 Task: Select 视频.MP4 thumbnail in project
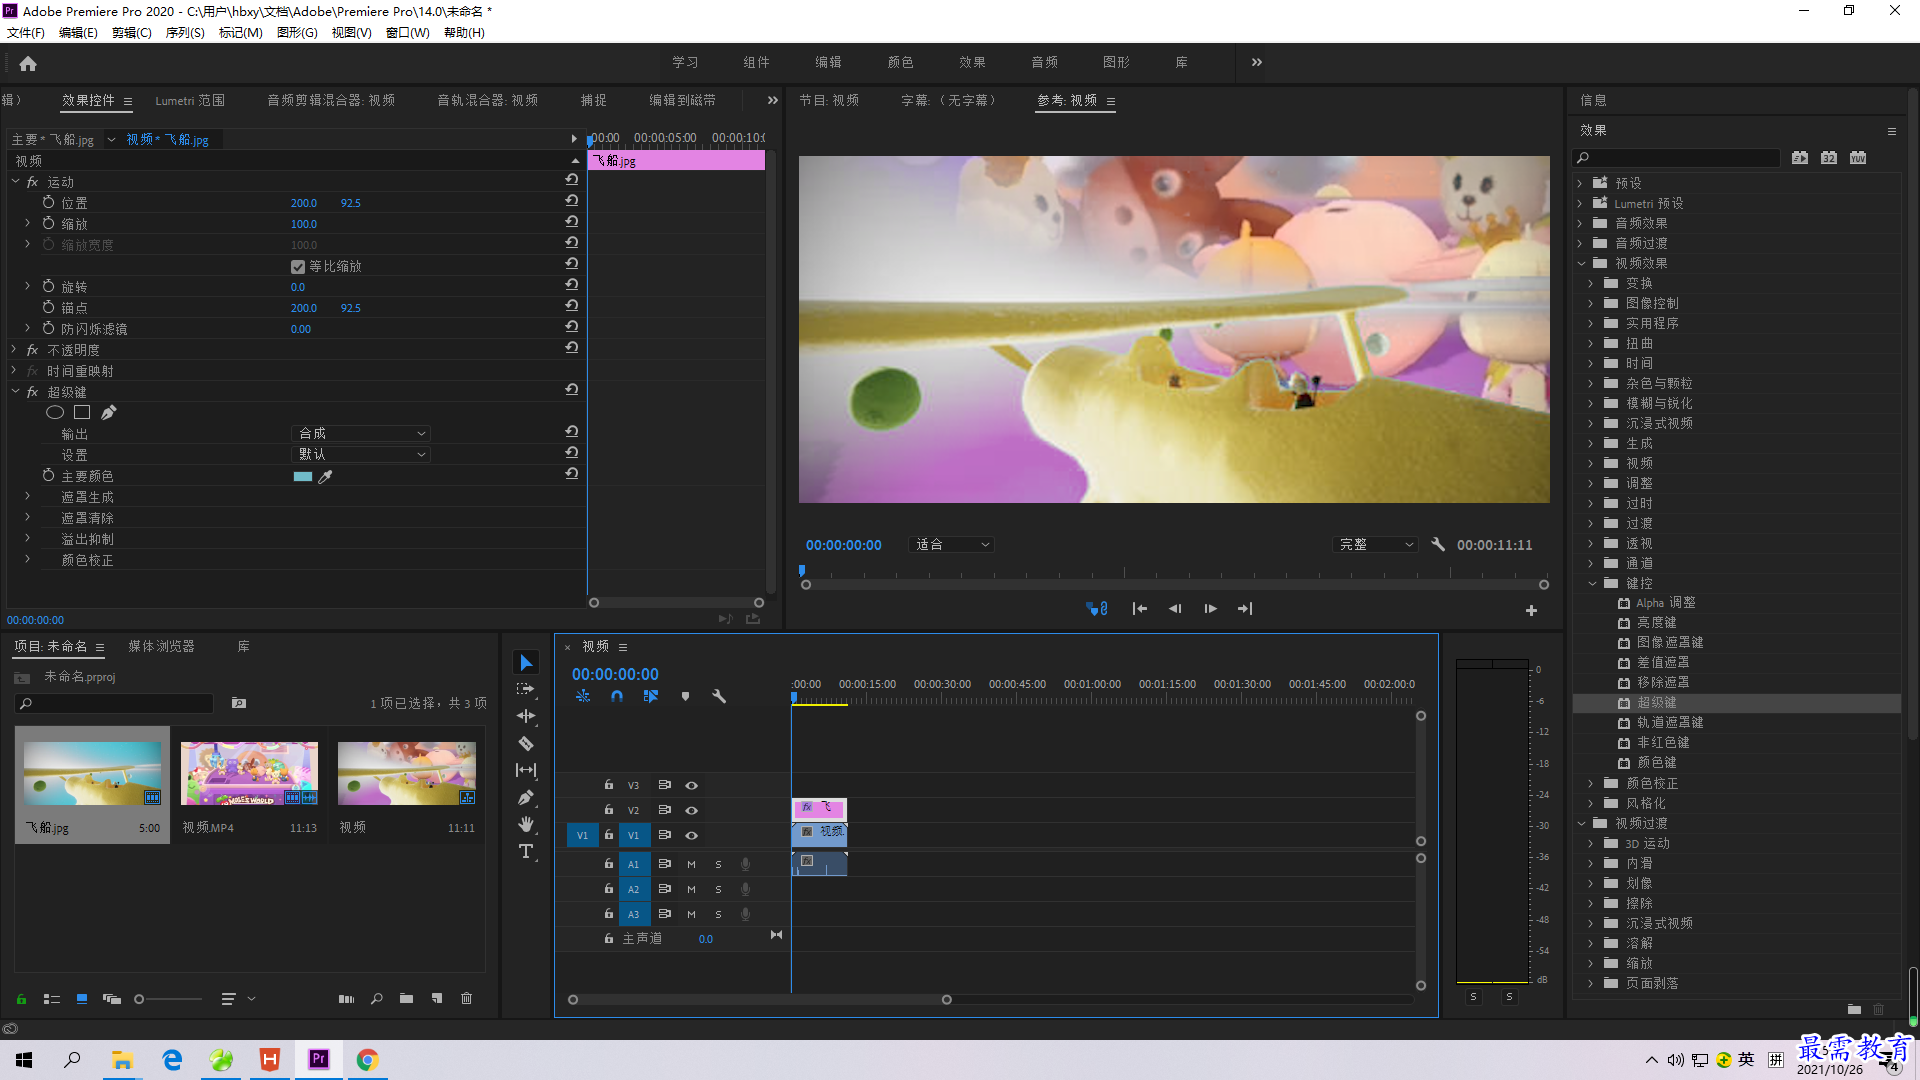click(249, 773)
